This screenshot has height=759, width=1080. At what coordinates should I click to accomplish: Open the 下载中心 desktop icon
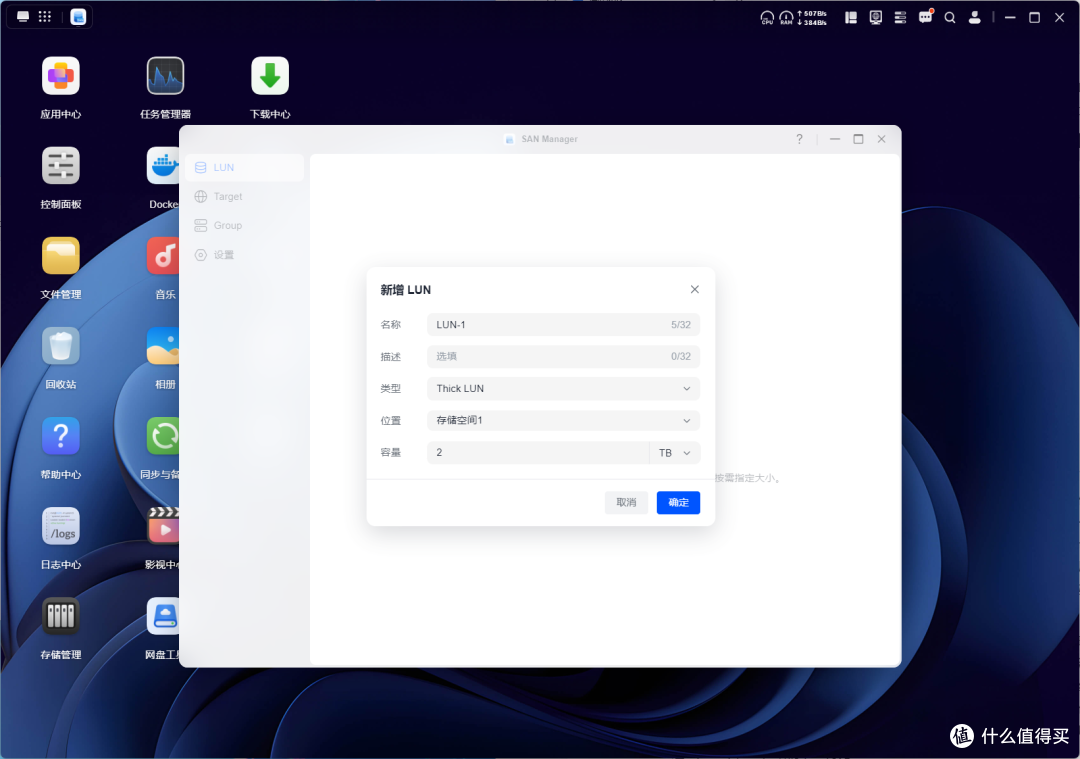pos(270,76)
